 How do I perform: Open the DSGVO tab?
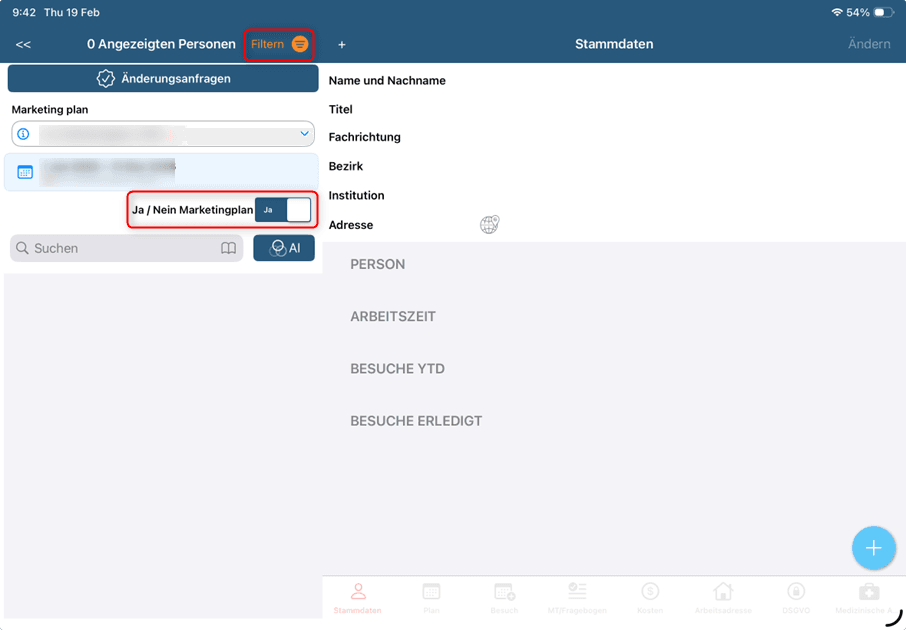(x=796, y=596)
